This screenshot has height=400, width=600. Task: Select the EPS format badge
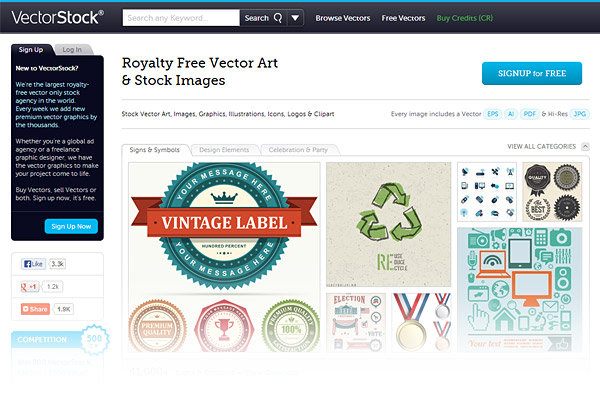493,115
